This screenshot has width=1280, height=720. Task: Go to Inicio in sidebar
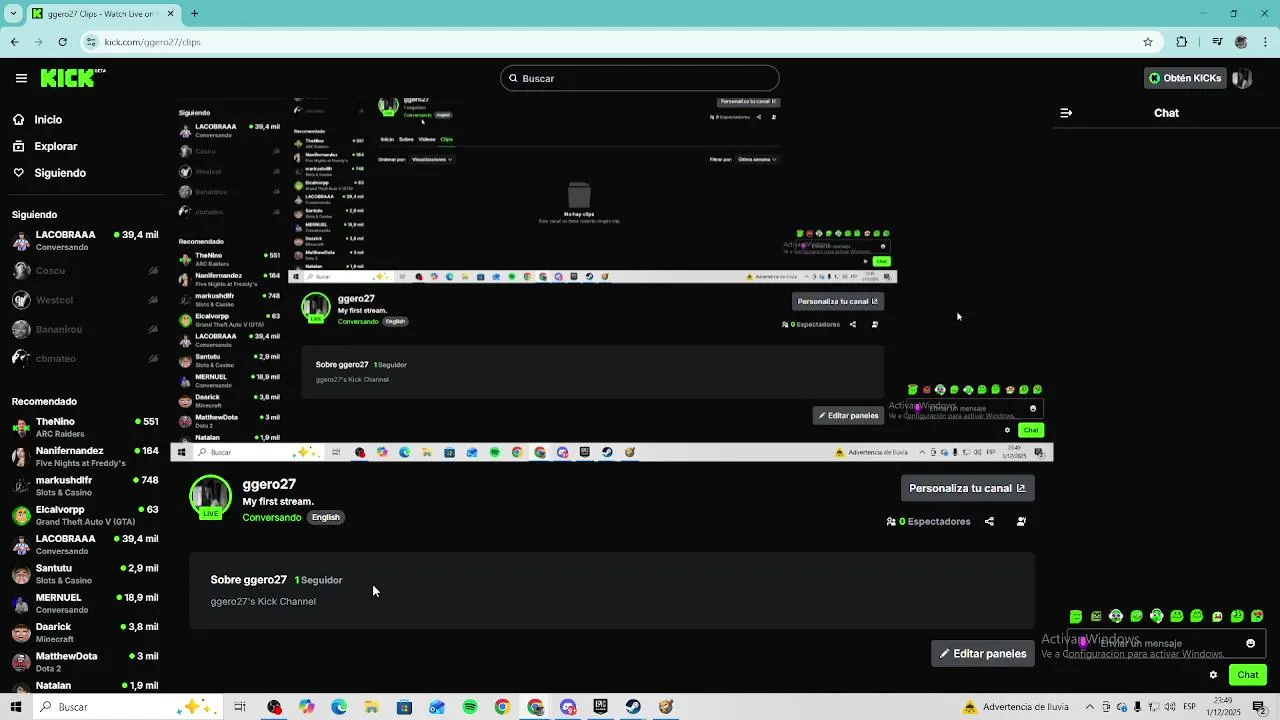[37, 120]
